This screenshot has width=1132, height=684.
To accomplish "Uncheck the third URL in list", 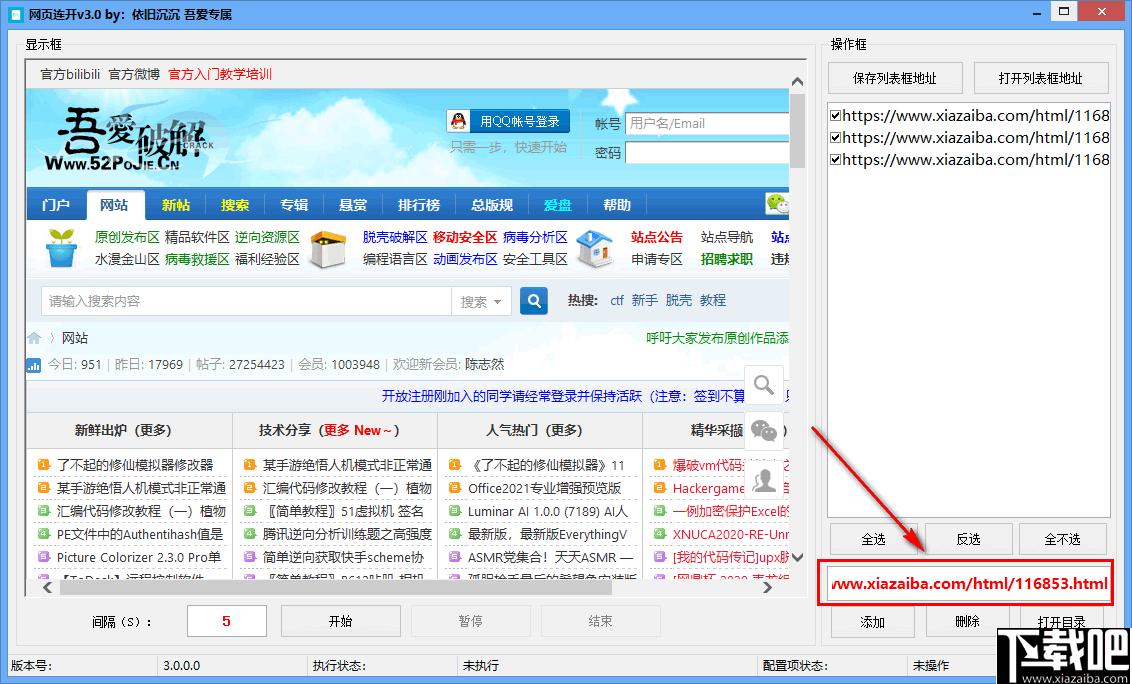I will coord(835,160).
